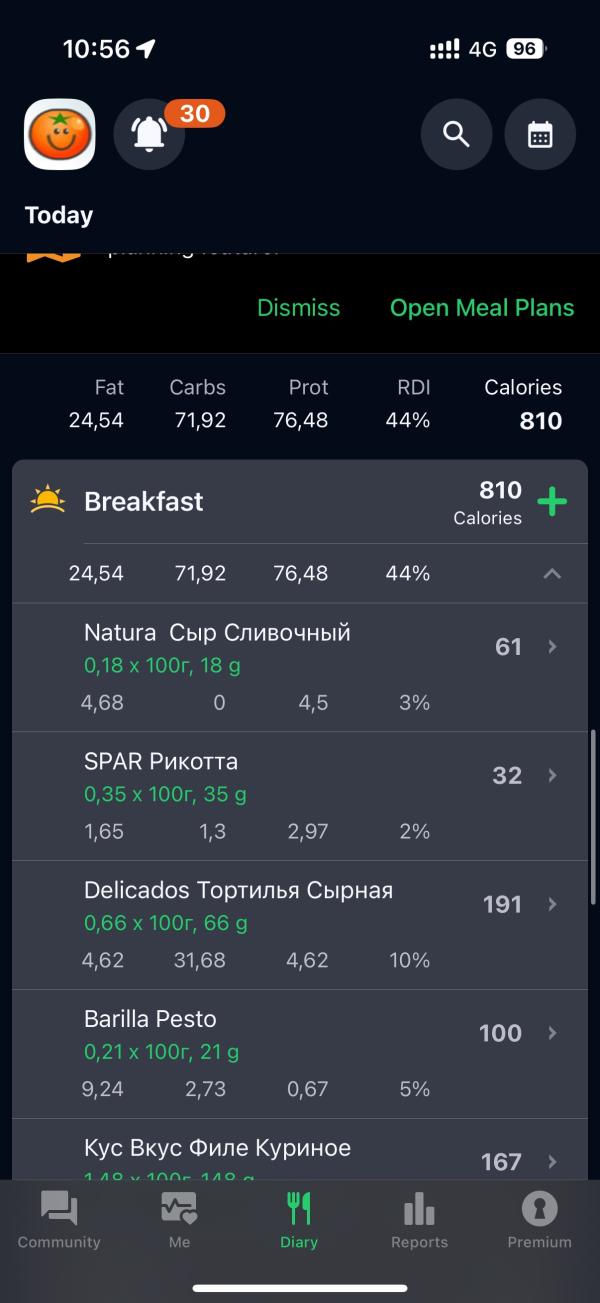Expand Natura Сыр Сливочный entry arrow
This screenshot has width=600, height=1303.
point(552,647)
